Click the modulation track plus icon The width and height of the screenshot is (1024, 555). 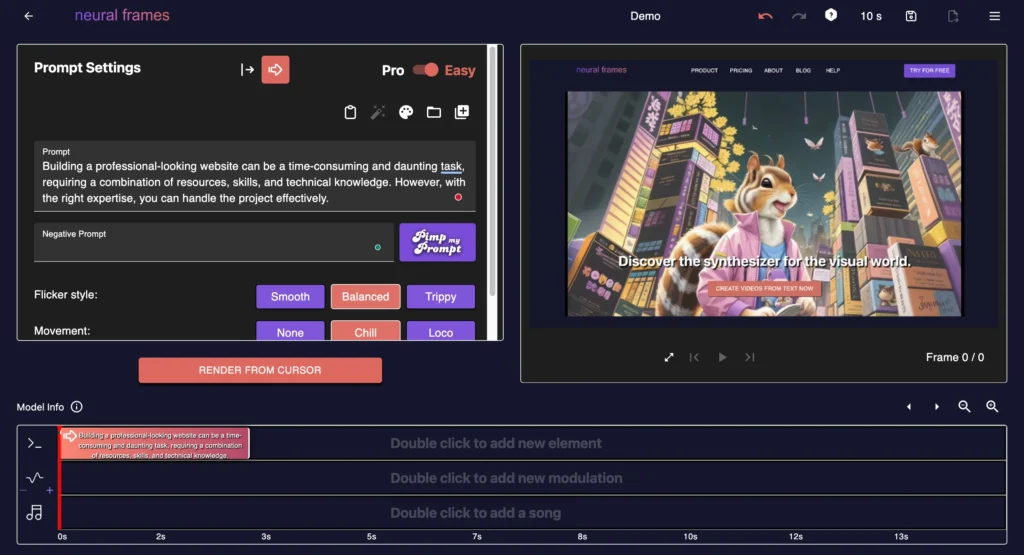pos(50,490)
